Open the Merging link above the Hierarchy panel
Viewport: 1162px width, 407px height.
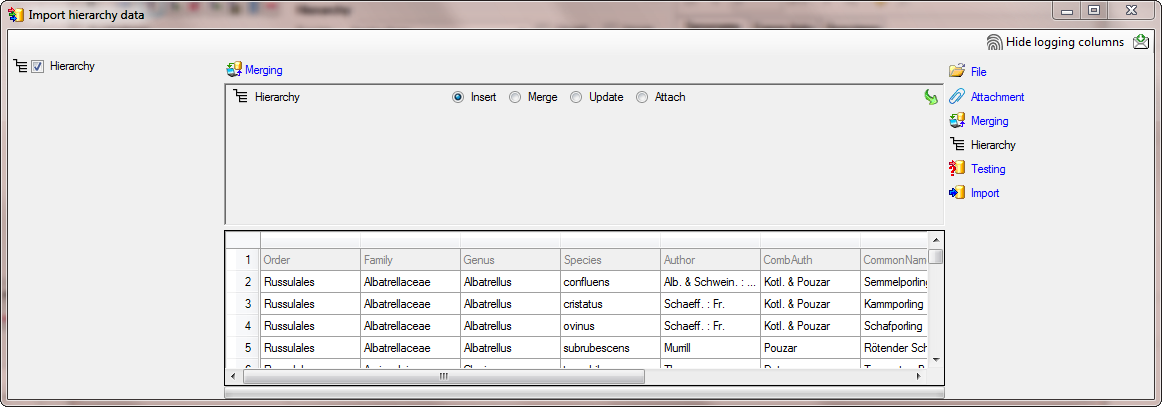263,70
